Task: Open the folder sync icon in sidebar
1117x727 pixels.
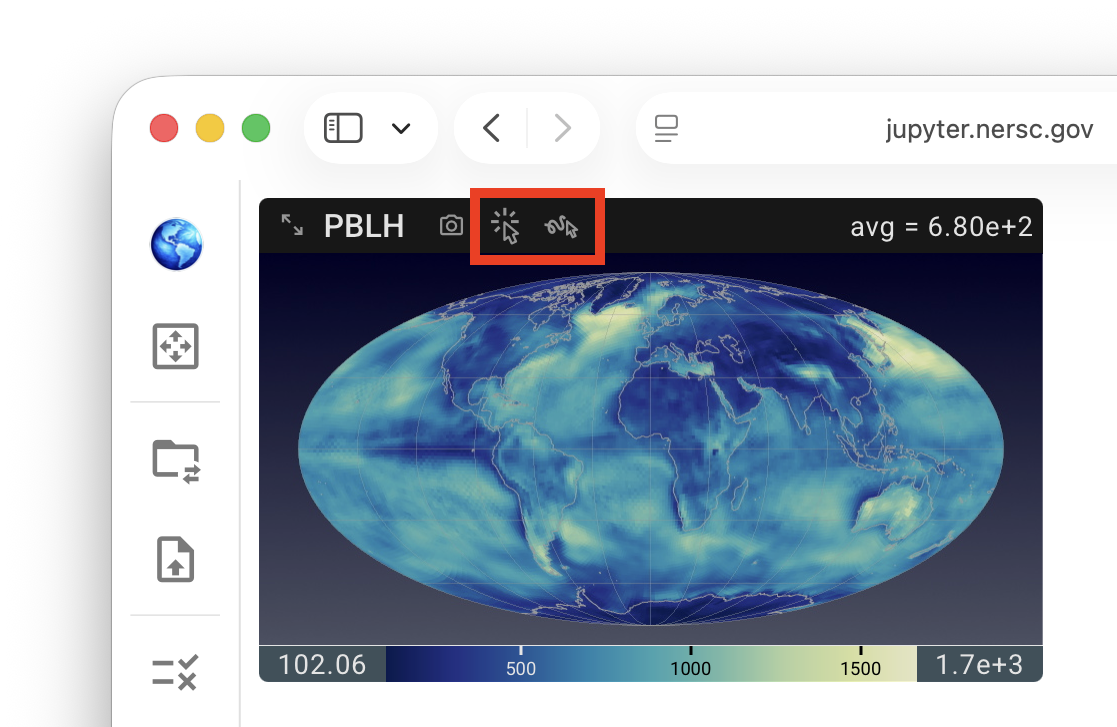Action: pyautogui.click(x=176, y=461)
